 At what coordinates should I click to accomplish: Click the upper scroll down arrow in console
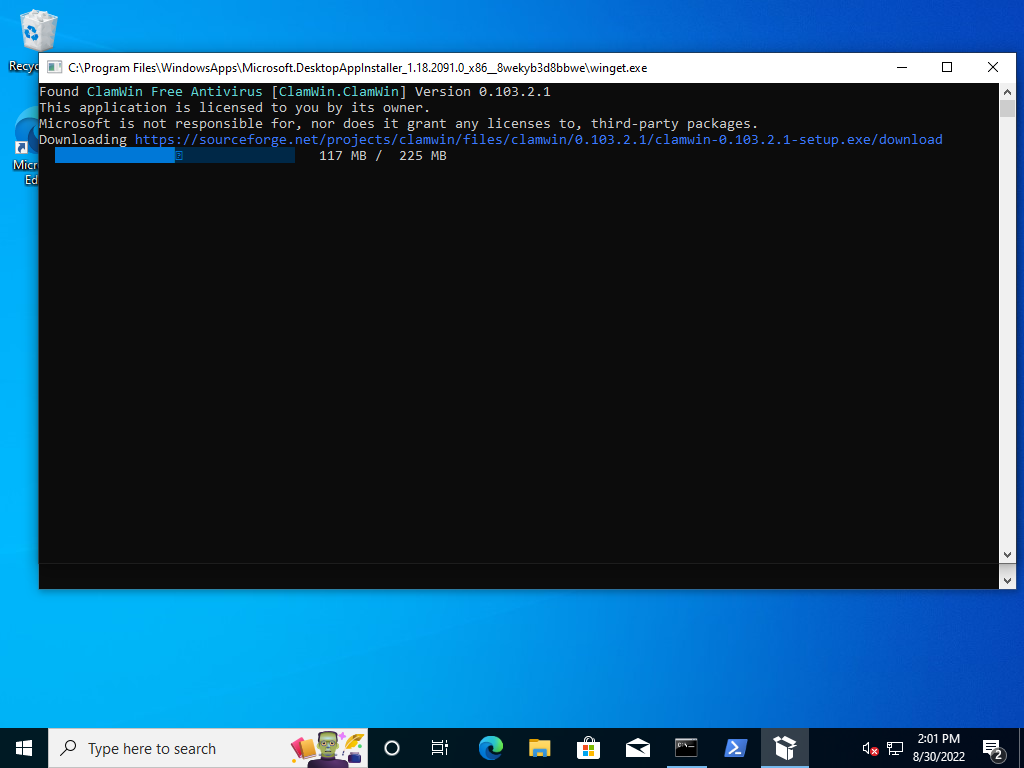coord(1007,554)
